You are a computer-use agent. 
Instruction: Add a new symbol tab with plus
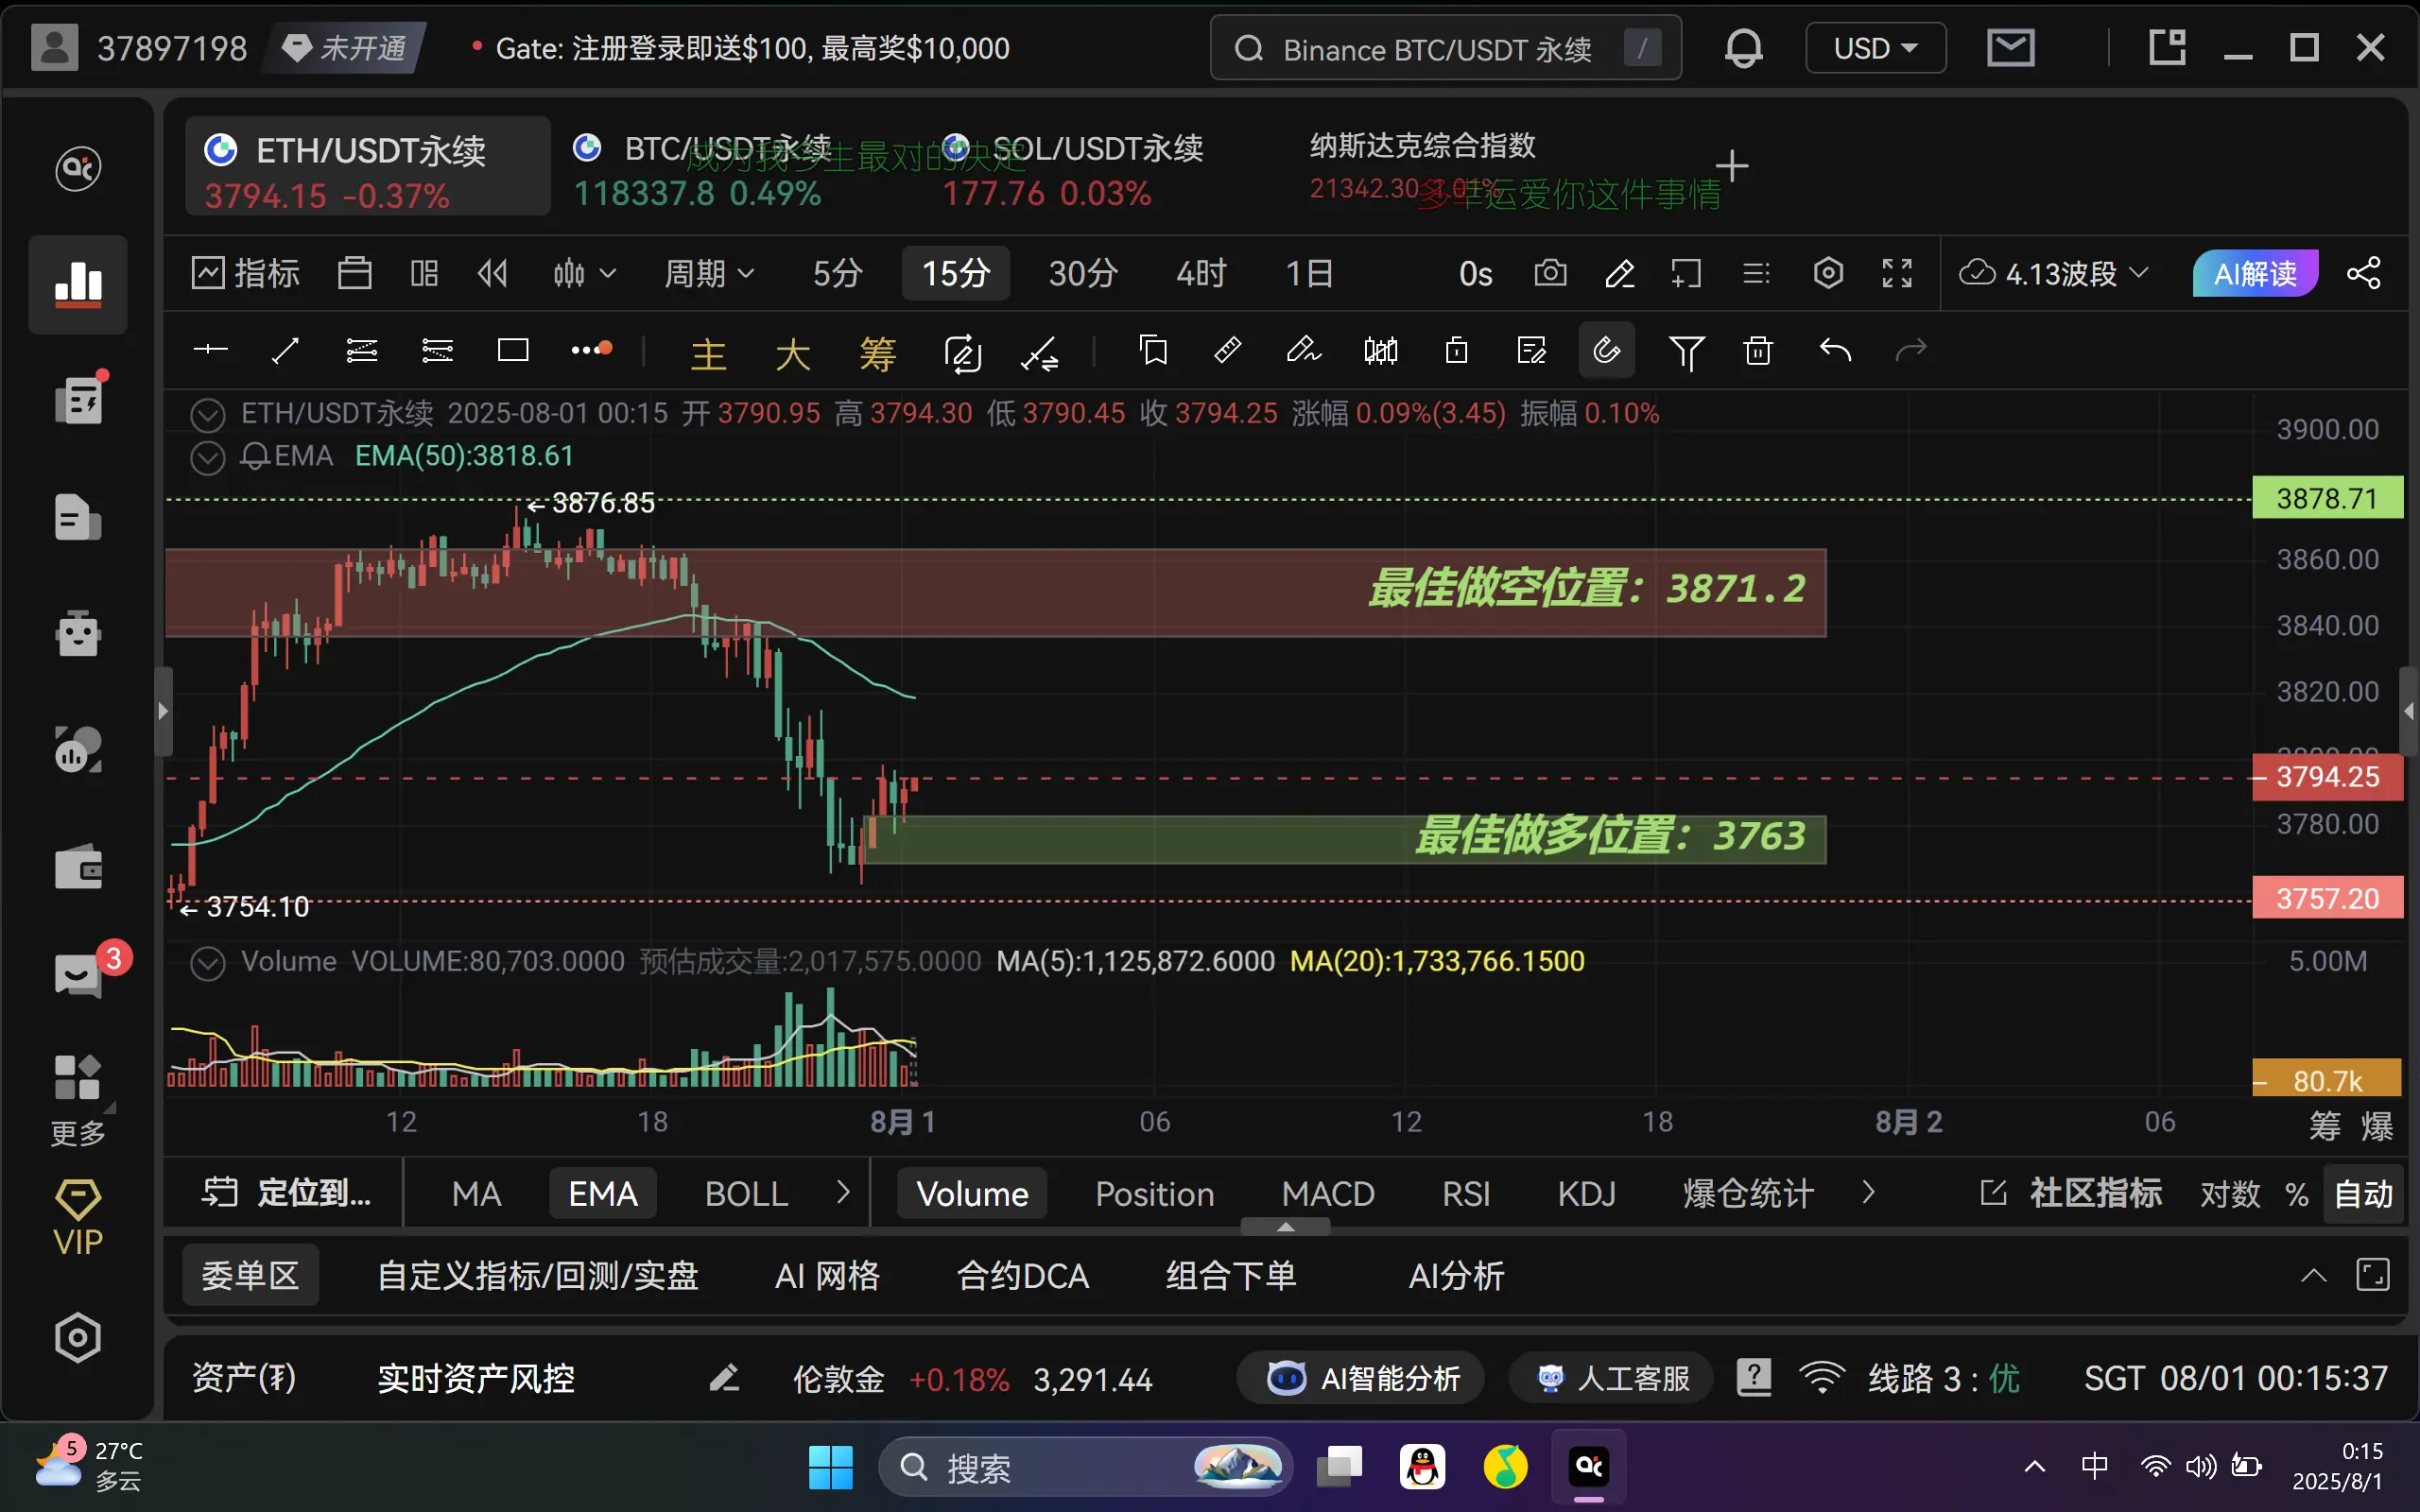(x=1731, y=166)
